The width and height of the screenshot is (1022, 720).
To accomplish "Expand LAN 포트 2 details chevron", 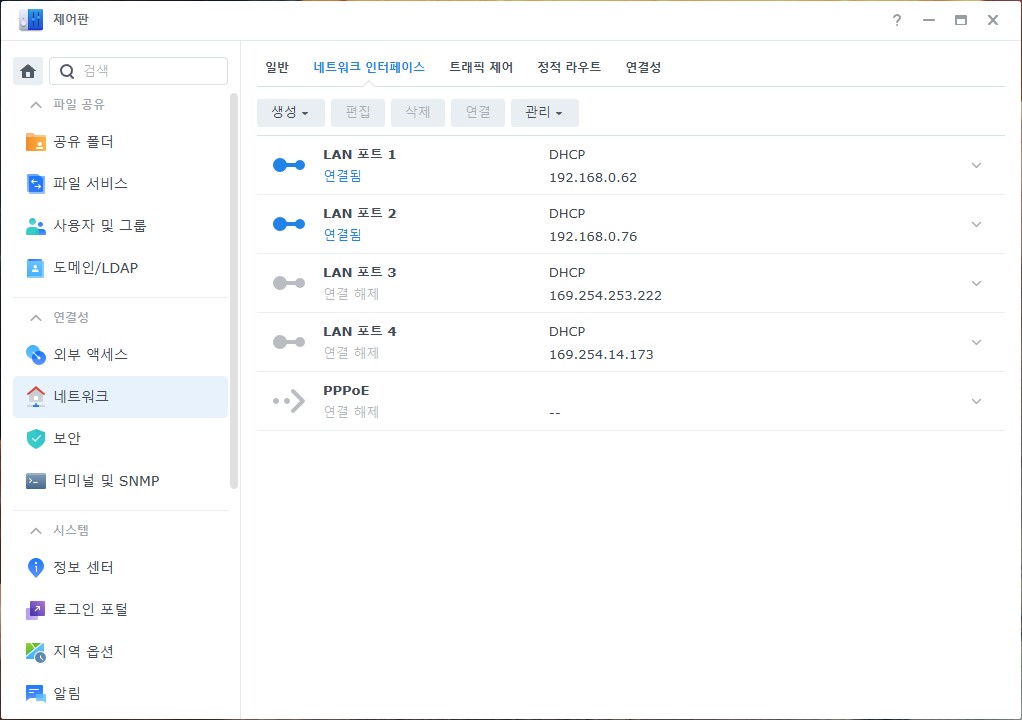I will (x=976, y=224).
